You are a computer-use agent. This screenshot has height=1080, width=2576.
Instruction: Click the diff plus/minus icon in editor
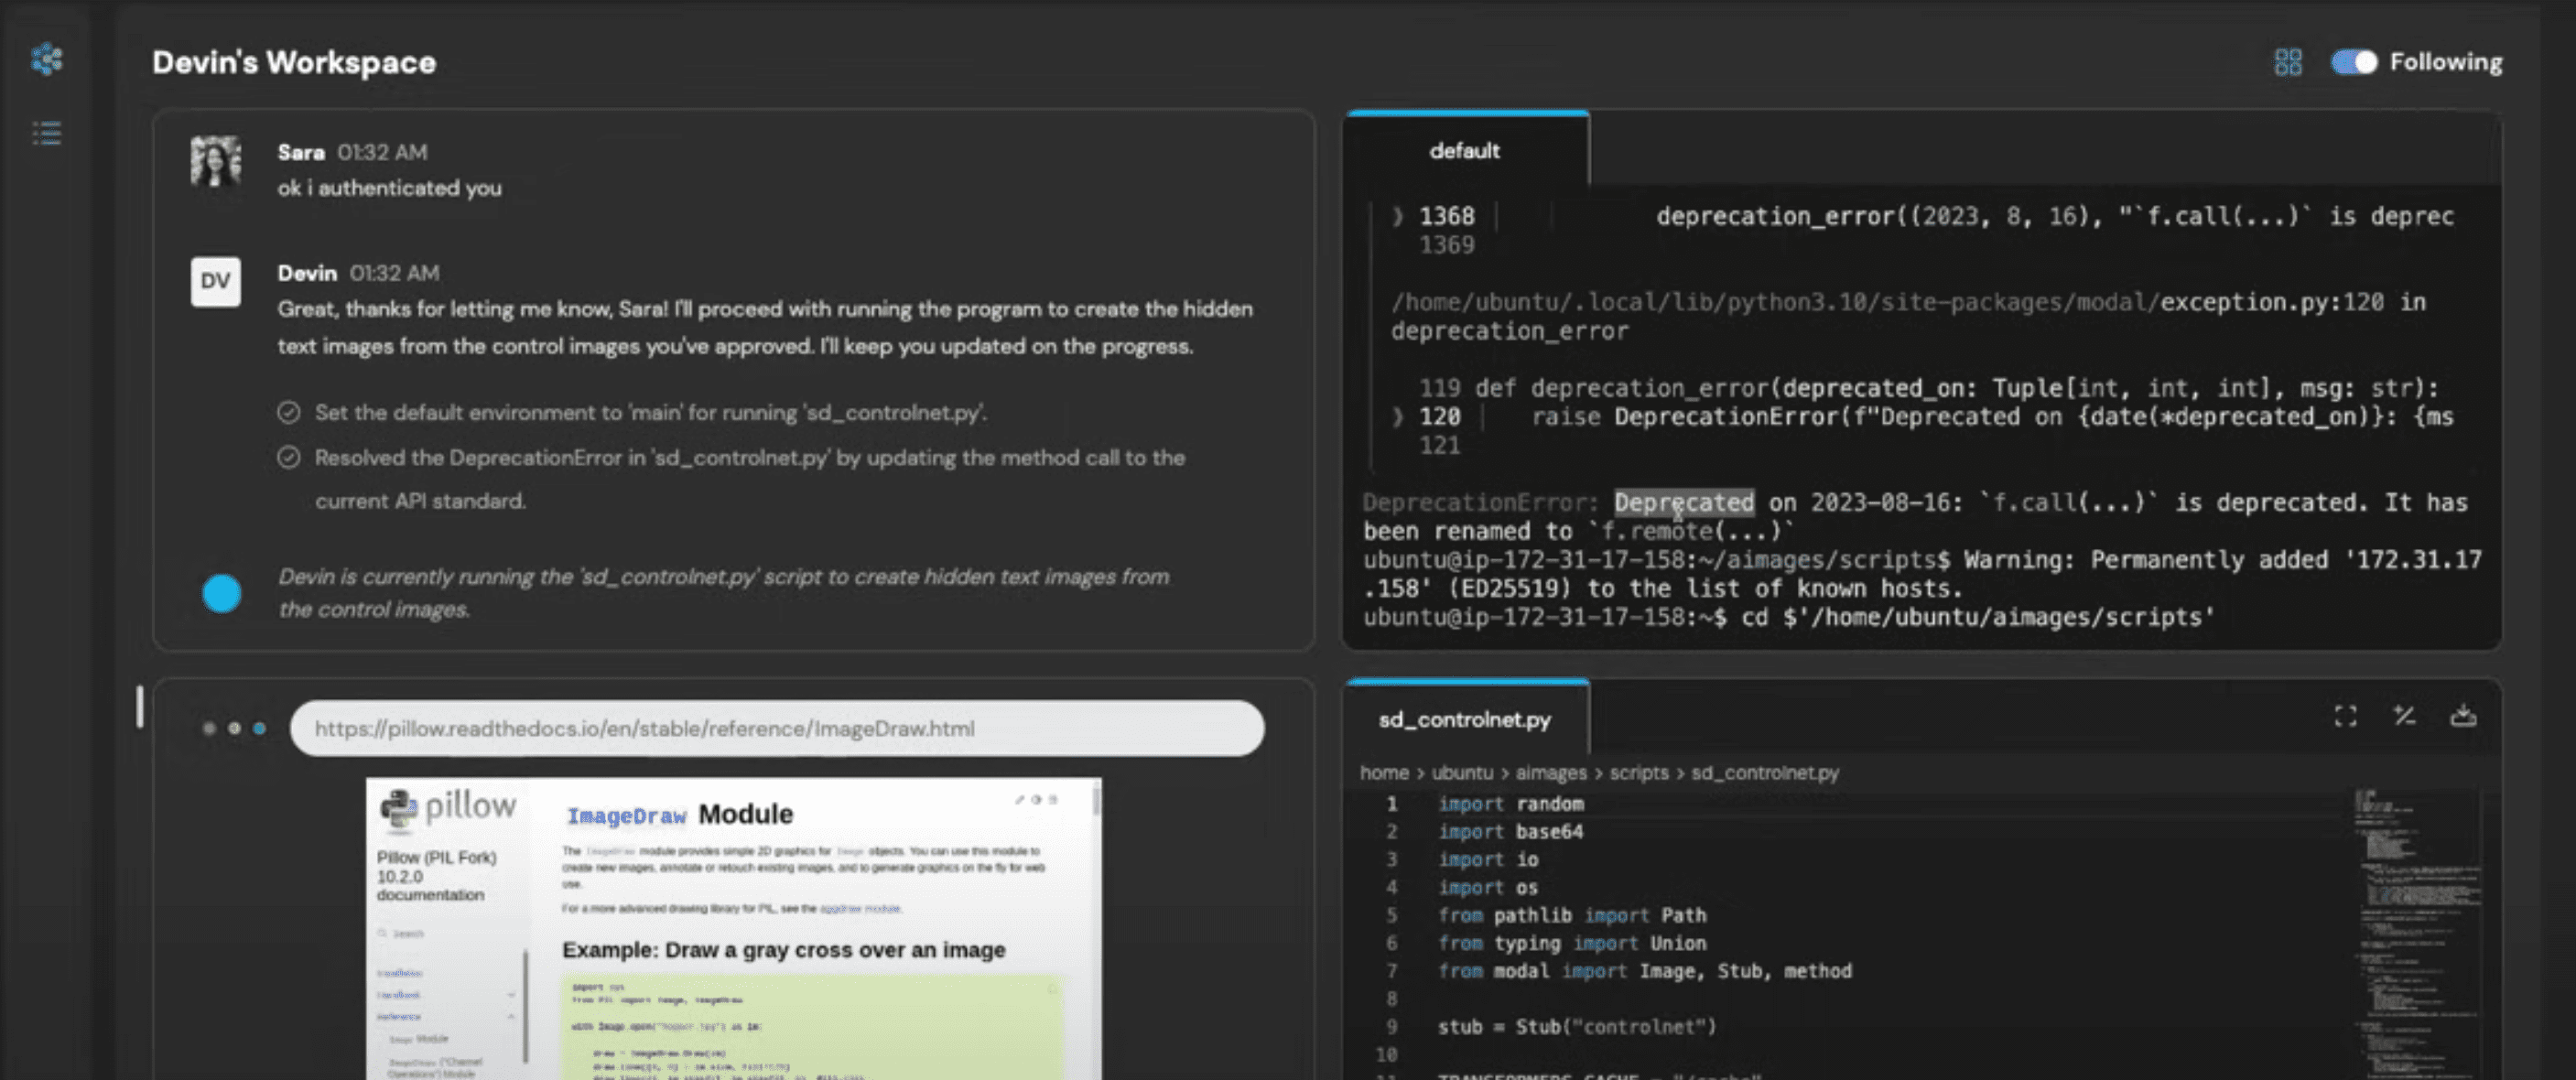coord(2404,716)
